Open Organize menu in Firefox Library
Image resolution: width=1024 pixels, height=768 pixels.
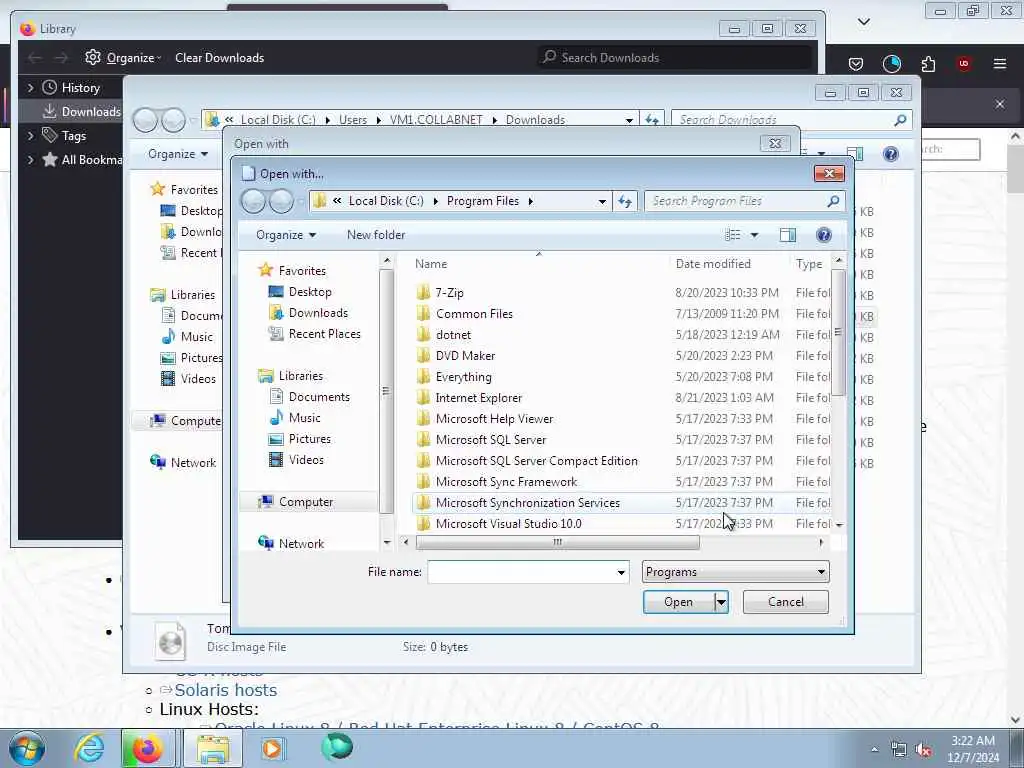pyautogui.click(x=123, y=57)
